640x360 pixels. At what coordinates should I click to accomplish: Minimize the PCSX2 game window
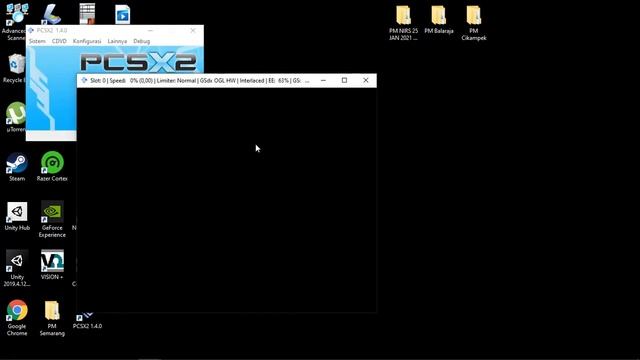[x=323, y=80]
